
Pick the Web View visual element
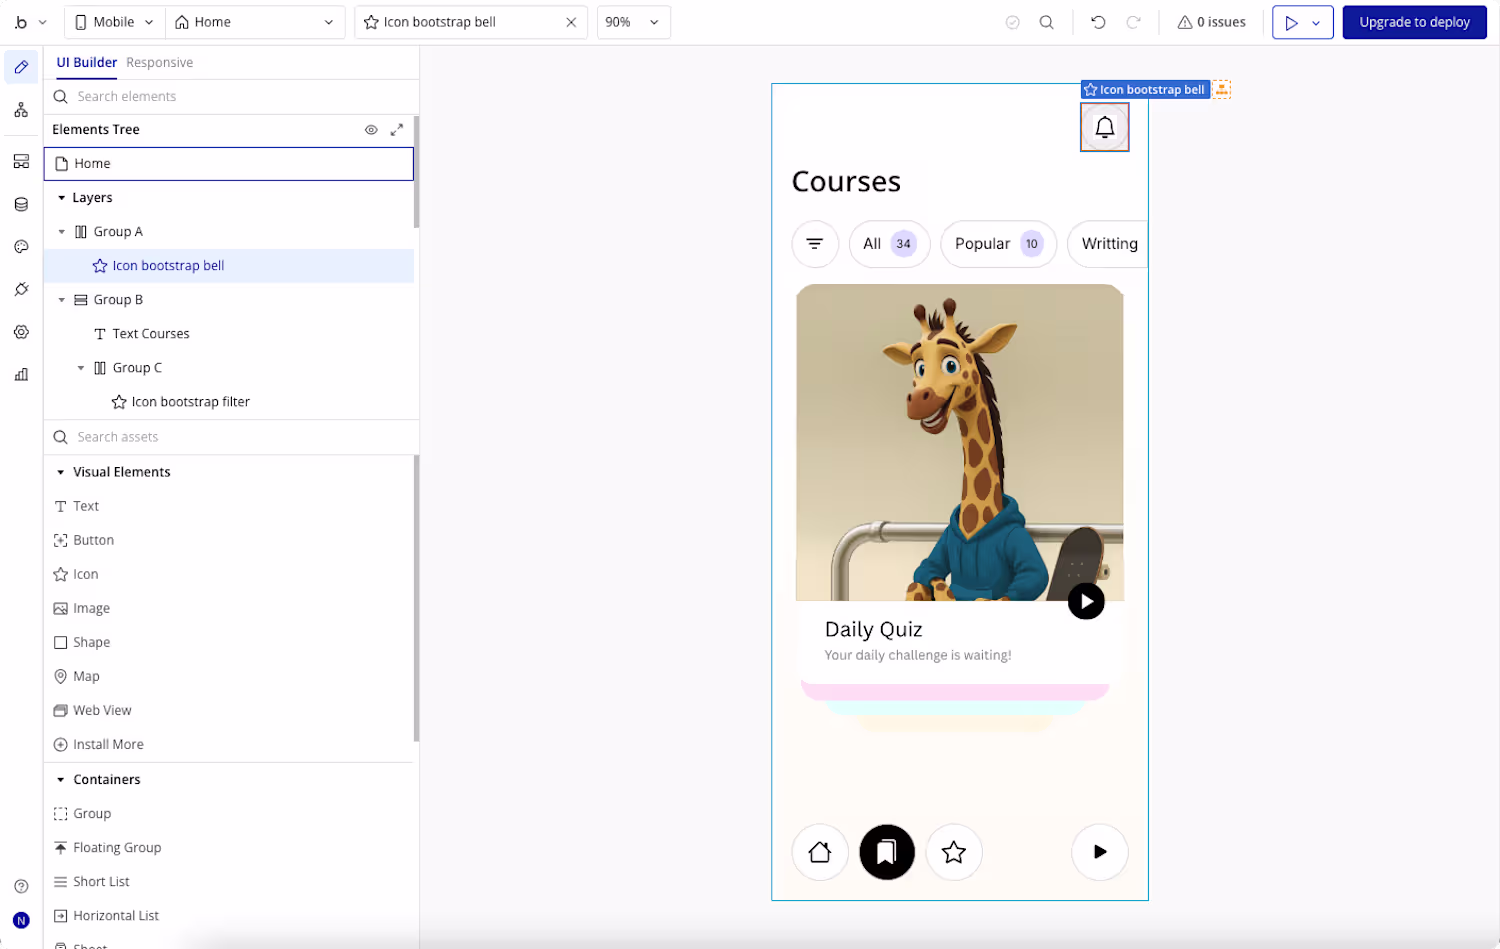[92, 711]
